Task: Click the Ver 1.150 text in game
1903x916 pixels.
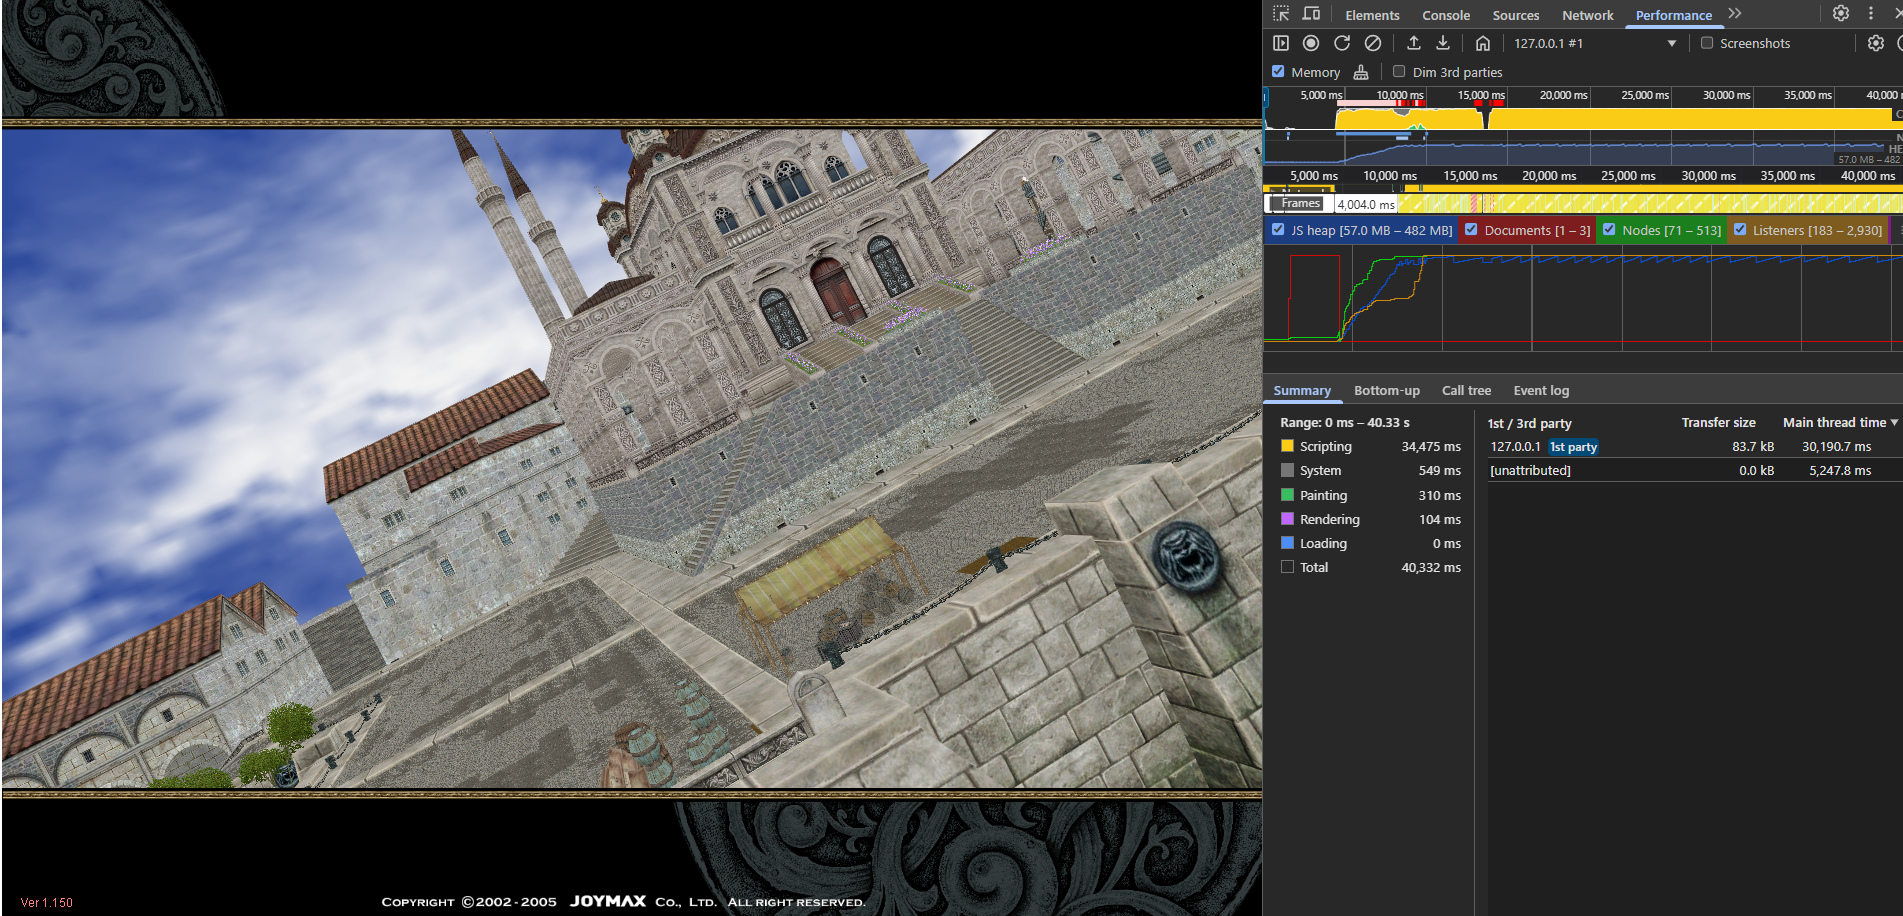Action: 47,902
